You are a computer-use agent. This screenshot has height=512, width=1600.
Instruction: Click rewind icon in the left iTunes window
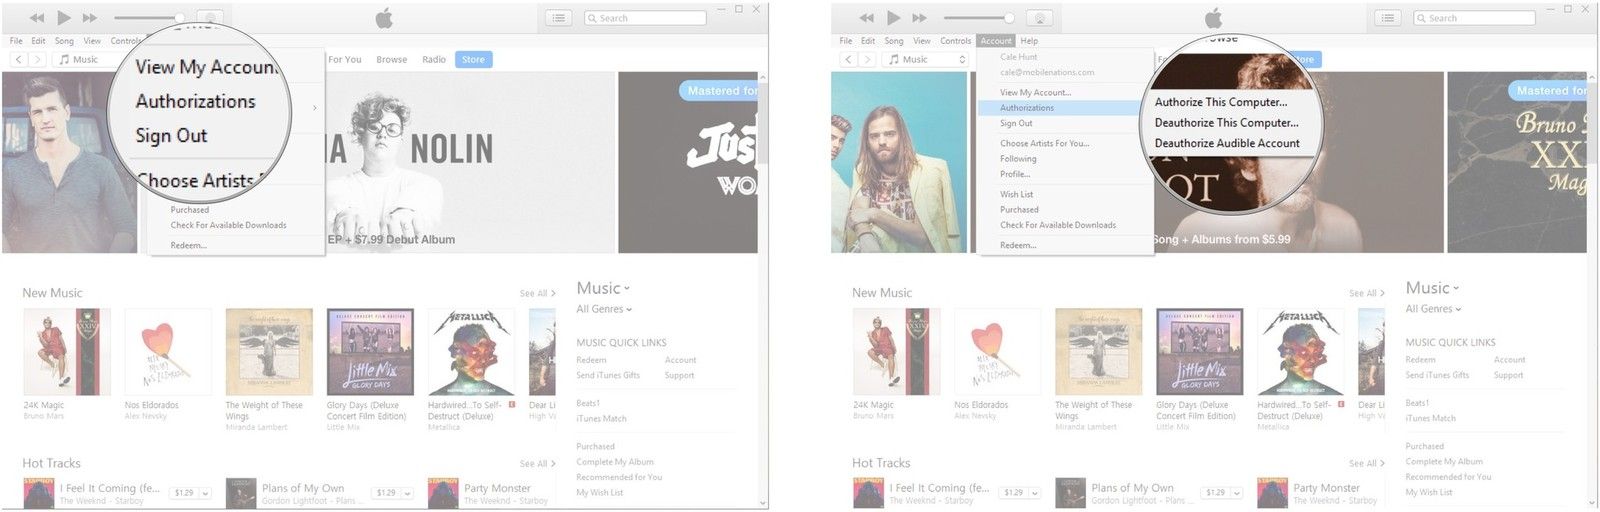click(37, 18)
